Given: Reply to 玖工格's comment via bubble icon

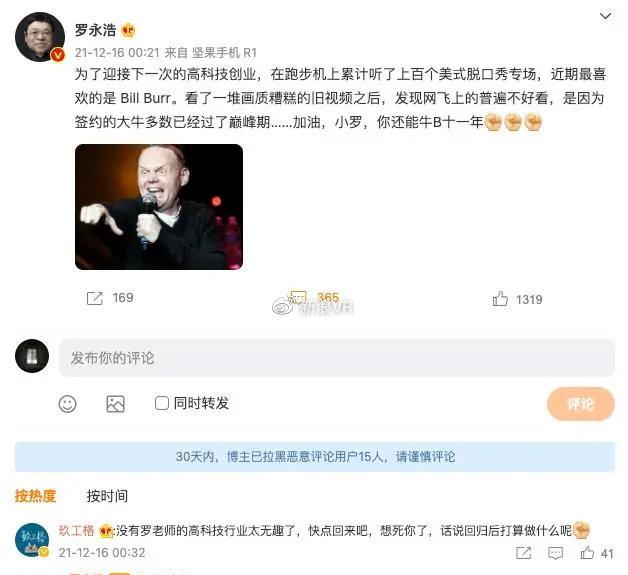Looking at the screenshot, I should coord(555,553).
